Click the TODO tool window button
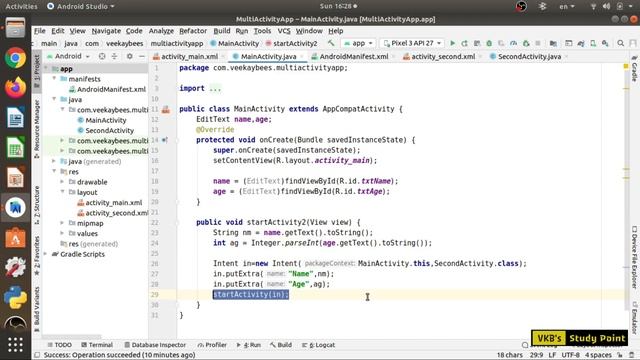Screen dimensions: 640x360 [x=60, y=345]
